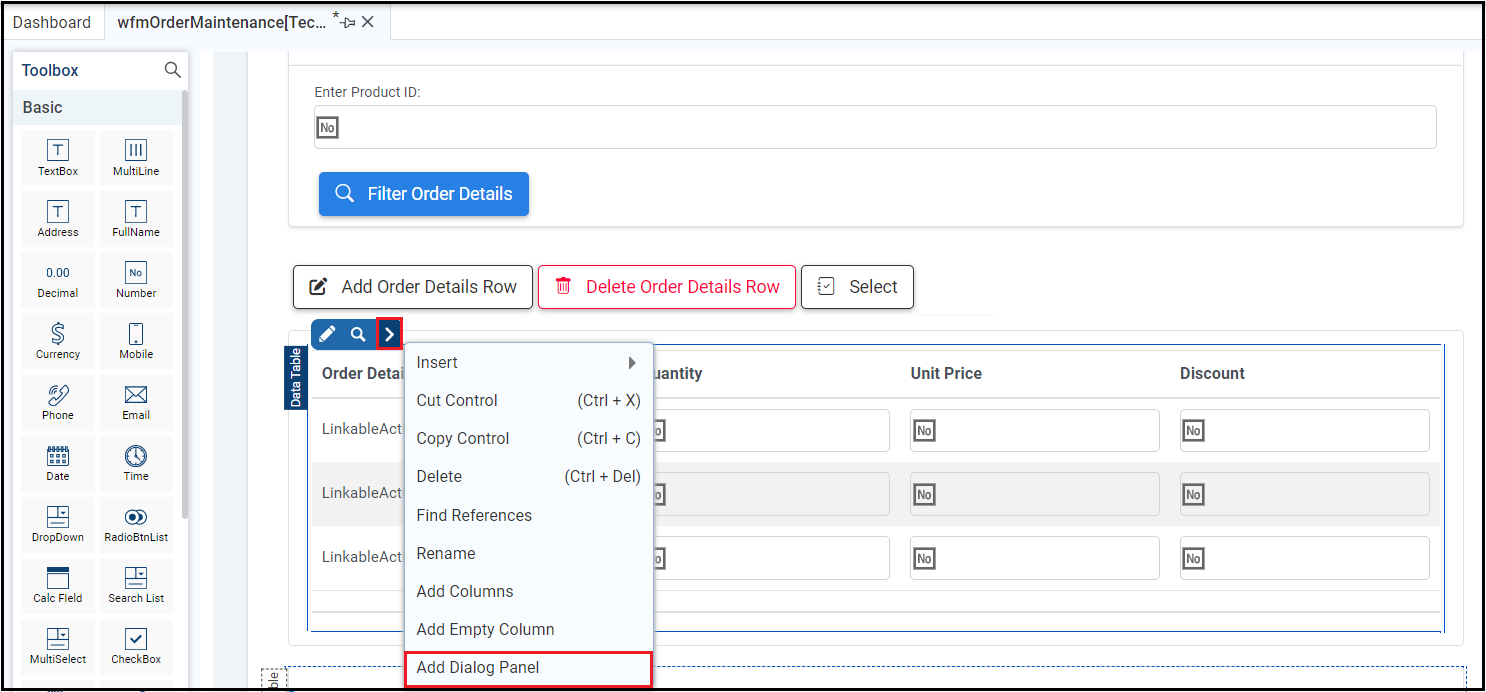
Task: Select the CheckBox toolbox control
Action: pyautogui.click(x=135, y=645)
